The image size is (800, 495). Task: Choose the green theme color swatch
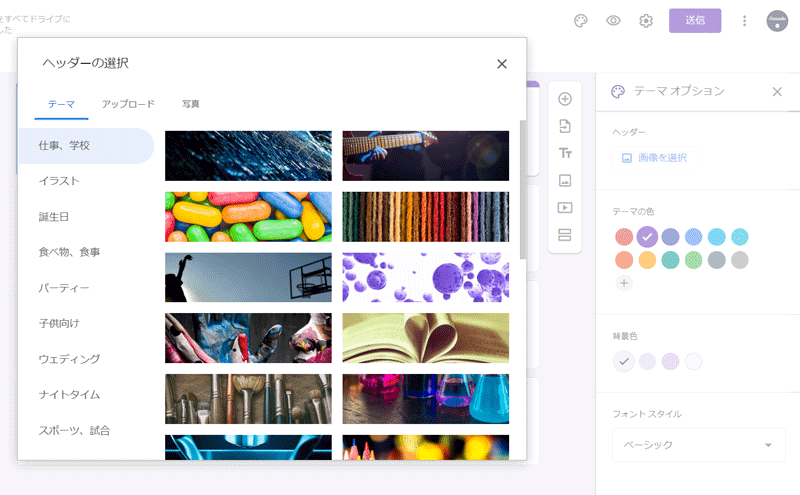coord(693,260)
